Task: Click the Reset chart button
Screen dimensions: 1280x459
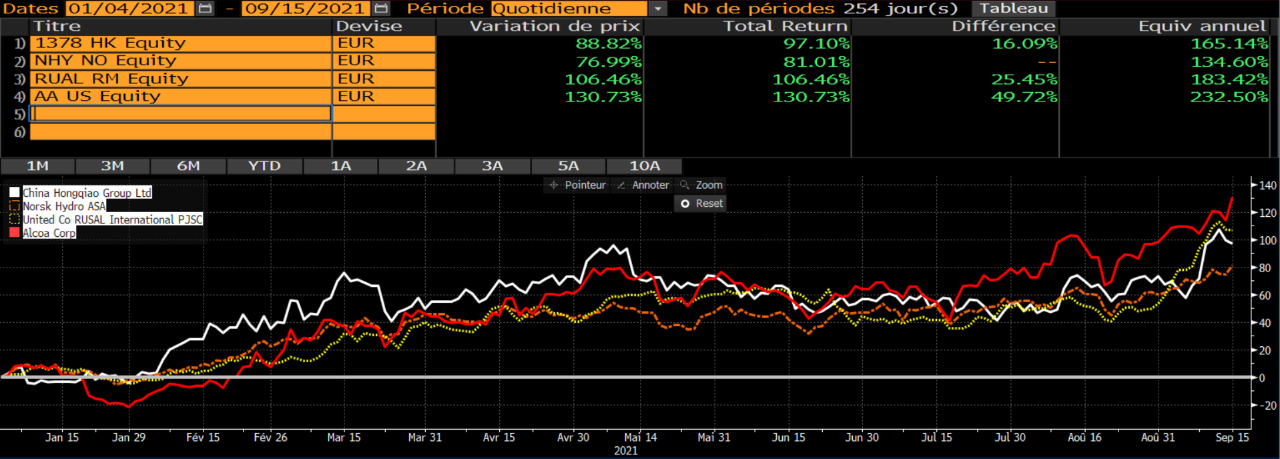Action: point(700,203)
